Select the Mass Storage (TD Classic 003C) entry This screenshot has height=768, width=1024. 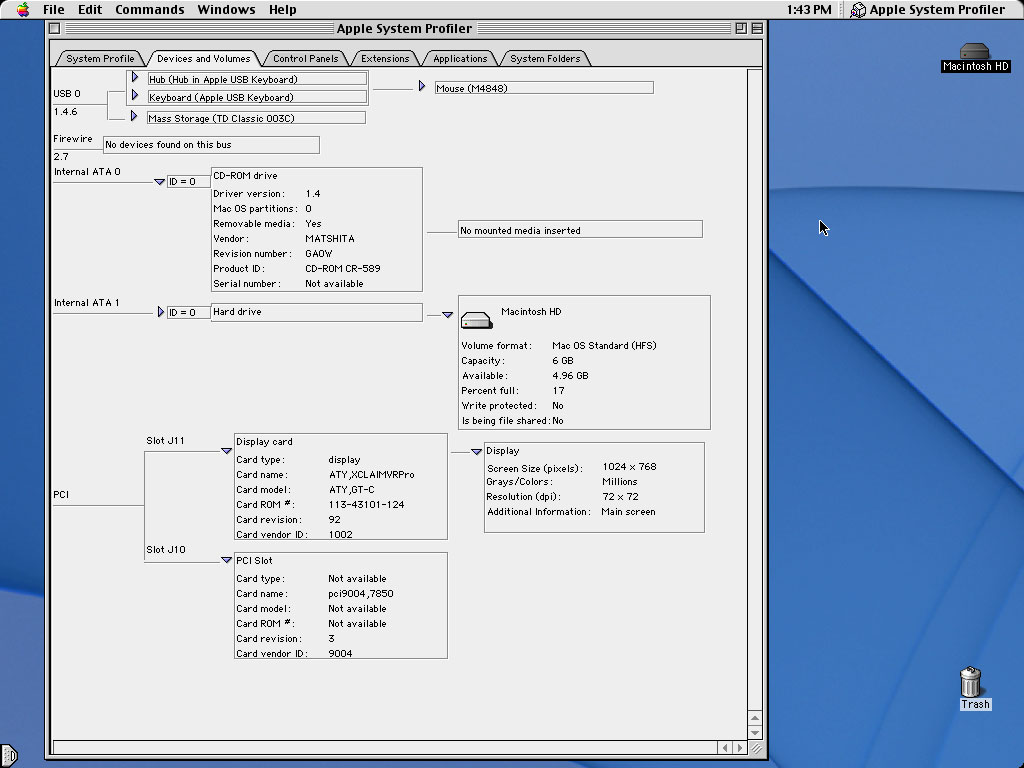click(x=256, y=118)
